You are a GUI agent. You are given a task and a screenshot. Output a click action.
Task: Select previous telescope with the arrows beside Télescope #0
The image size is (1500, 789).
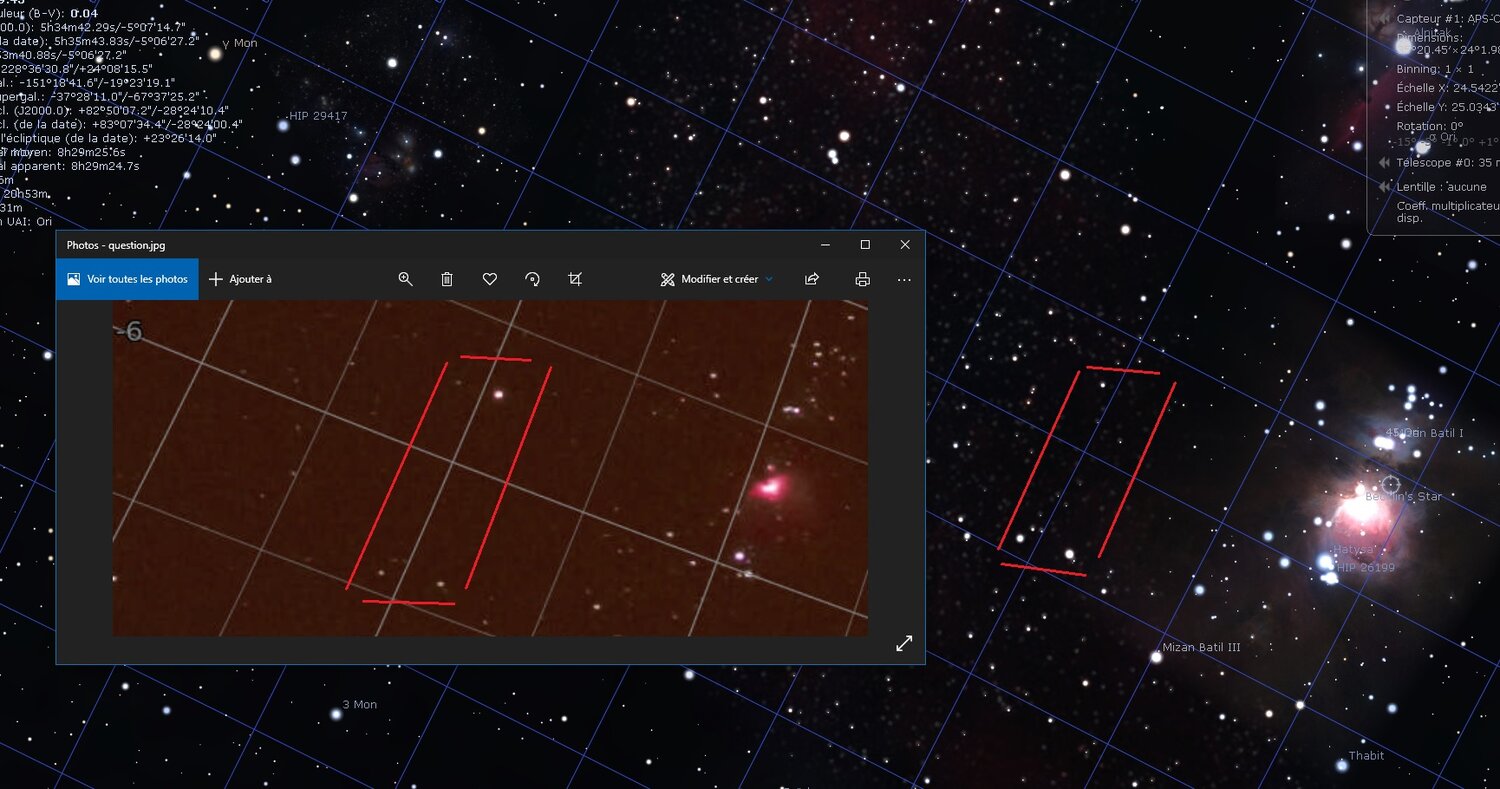(x=1382, y=162)
